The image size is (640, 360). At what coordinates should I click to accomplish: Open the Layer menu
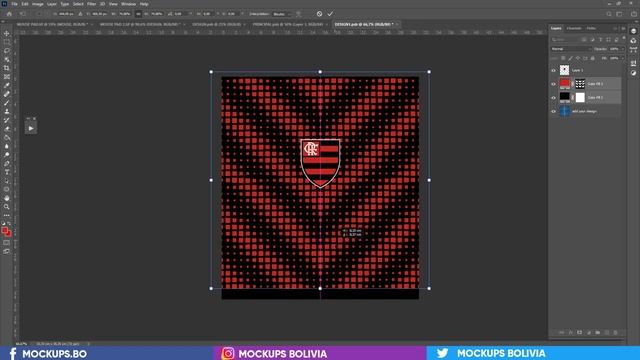click(52, 4)
